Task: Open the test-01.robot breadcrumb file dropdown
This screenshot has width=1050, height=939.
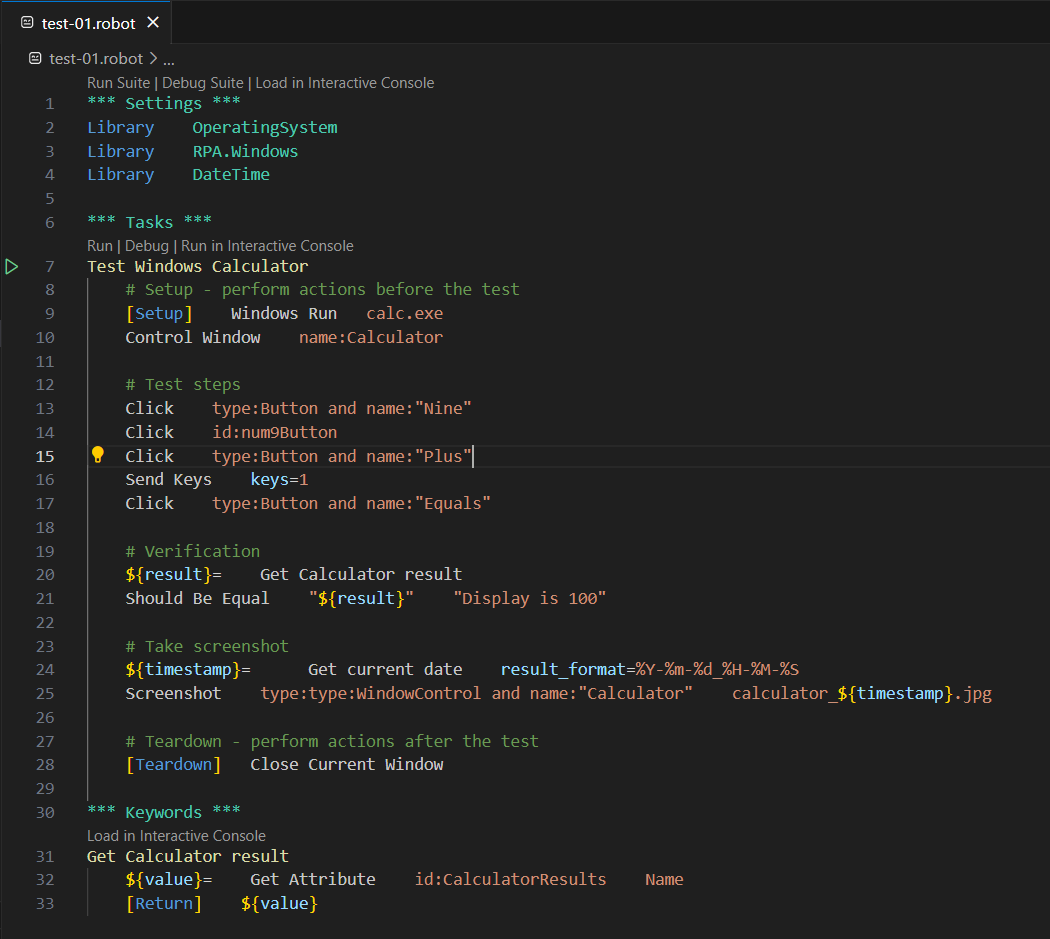Action: tap(96, 59)
